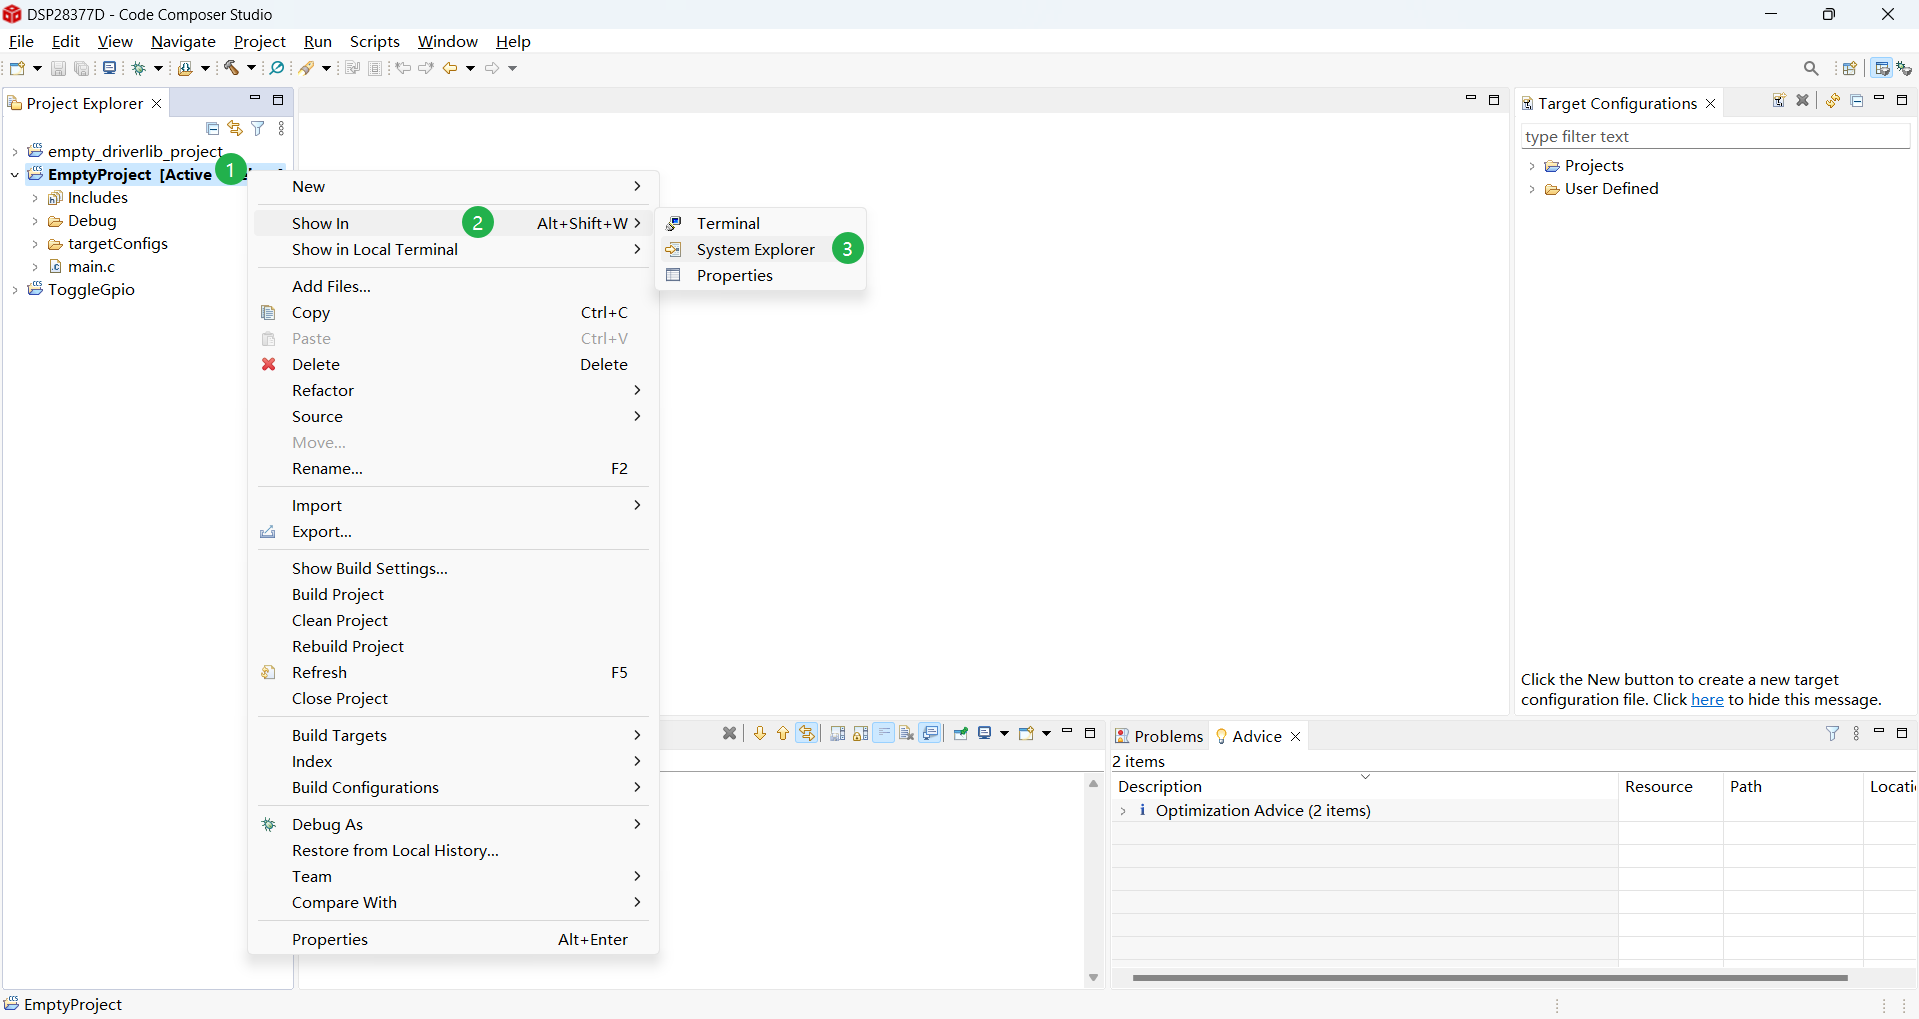Expand the Debug folder in project tree
Screen dimensions: 1919x1019
tap(35, 221)
